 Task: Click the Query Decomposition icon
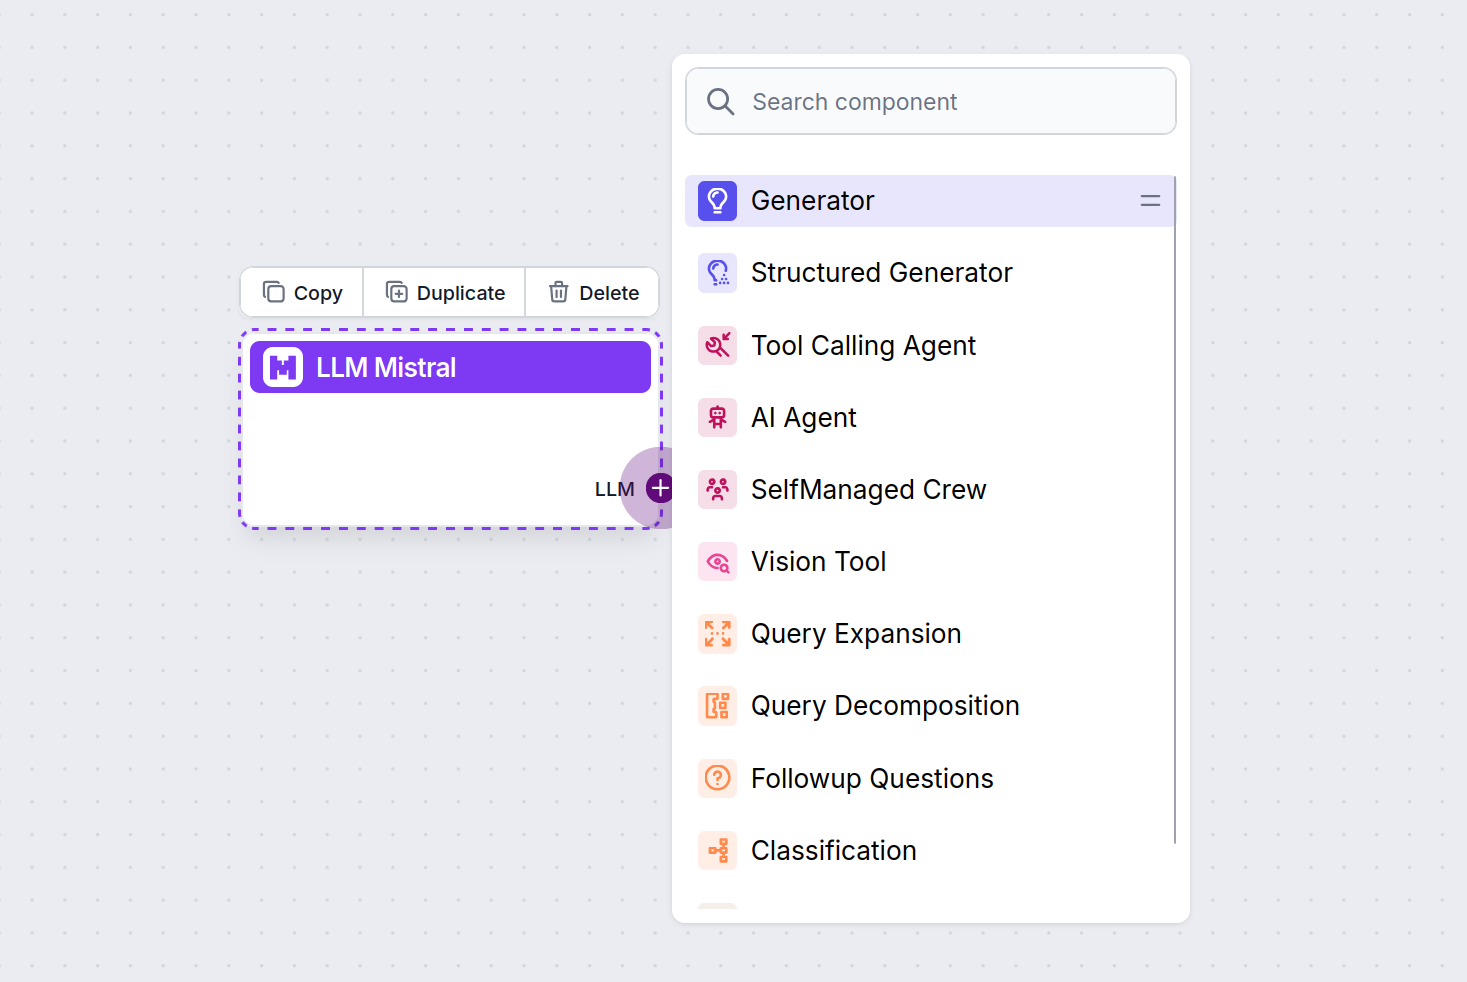[x=717, y=706]
